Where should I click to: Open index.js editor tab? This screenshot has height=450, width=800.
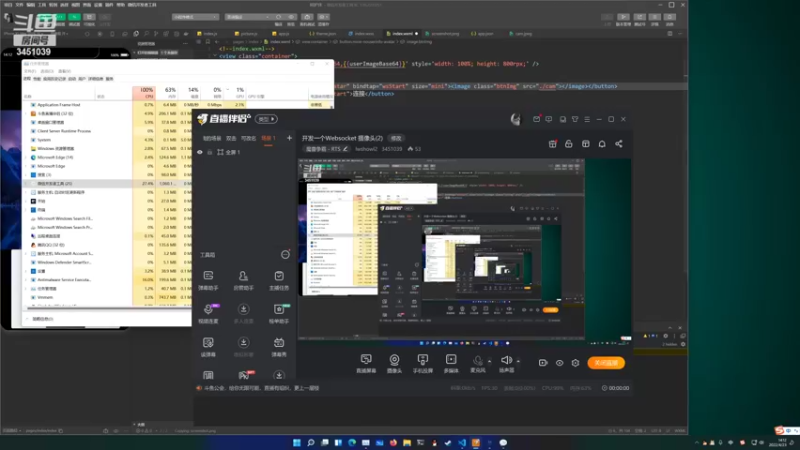click(207, 34)
